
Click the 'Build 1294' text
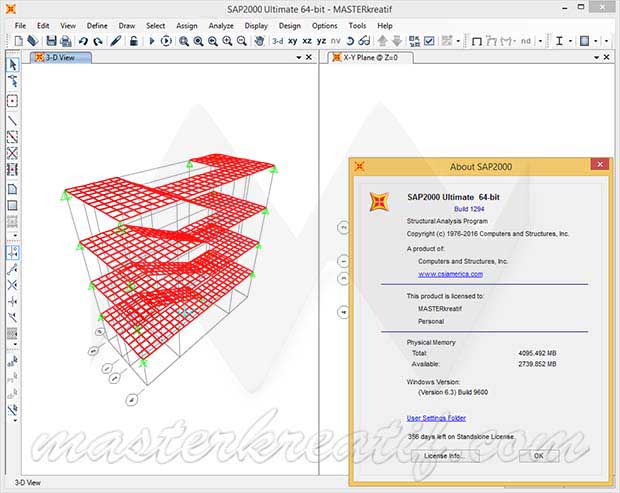click(469, 209)
